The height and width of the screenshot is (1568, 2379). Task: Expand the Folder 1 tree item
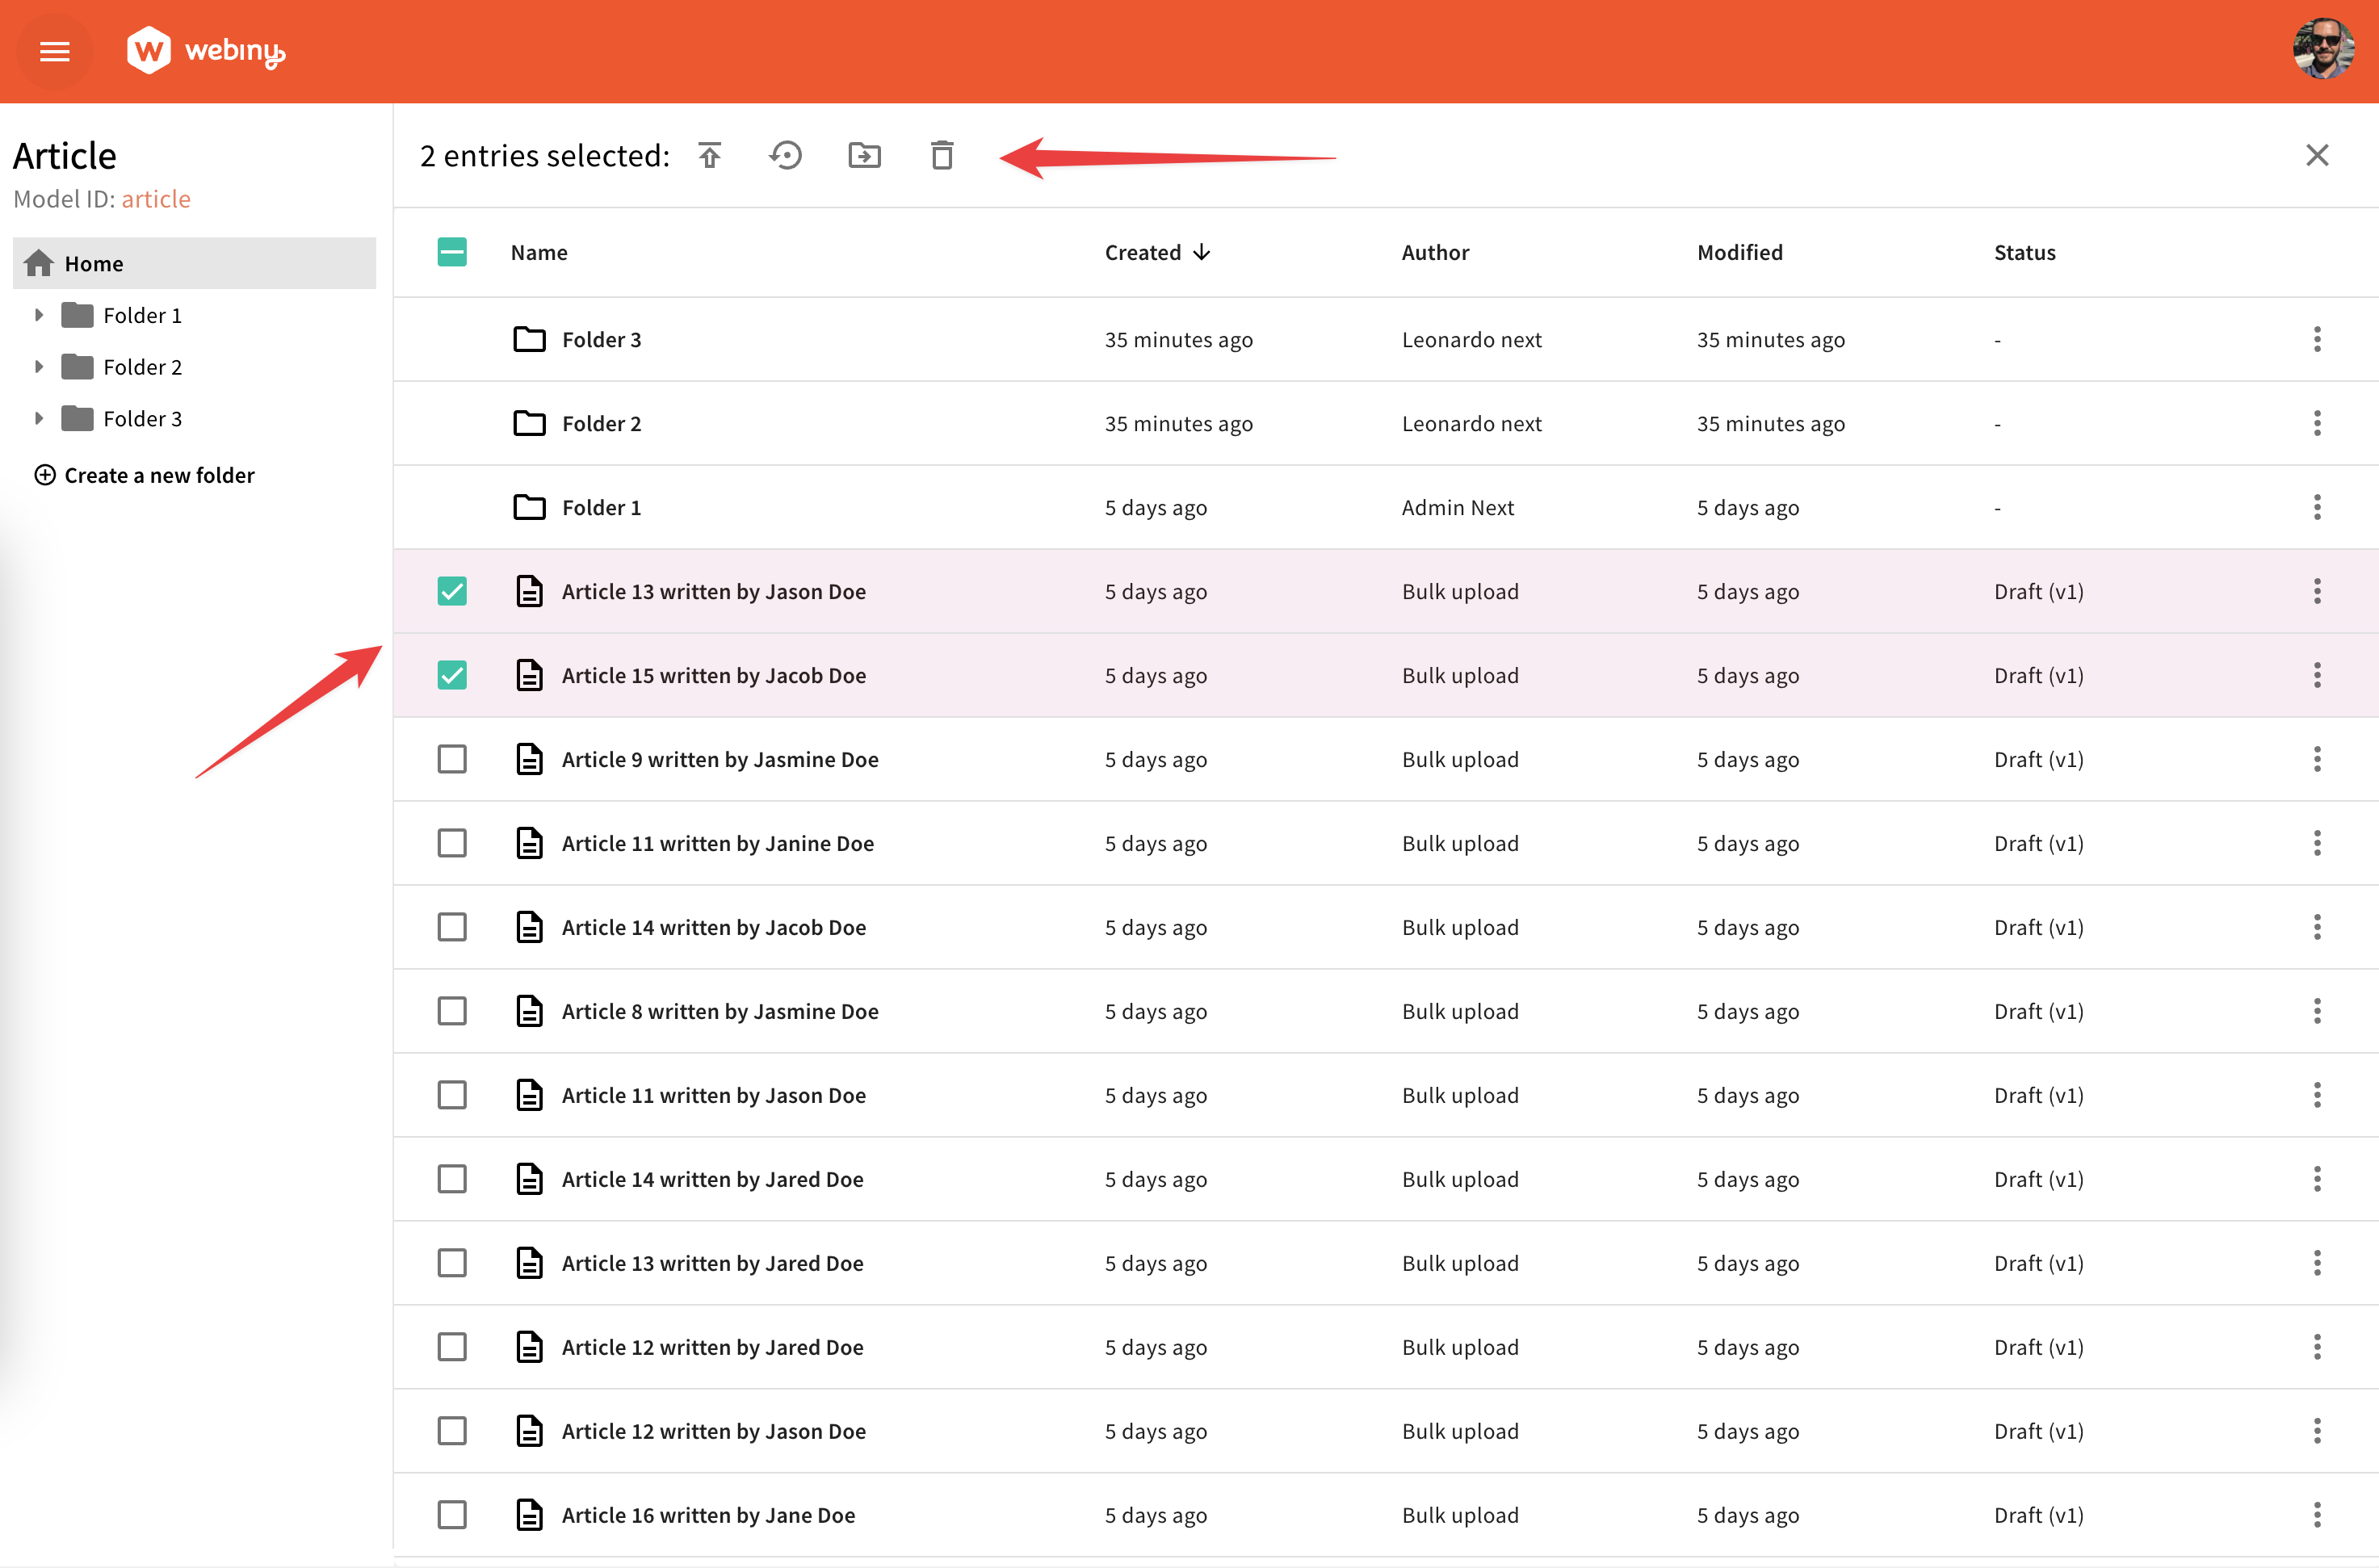pos(40,314)
